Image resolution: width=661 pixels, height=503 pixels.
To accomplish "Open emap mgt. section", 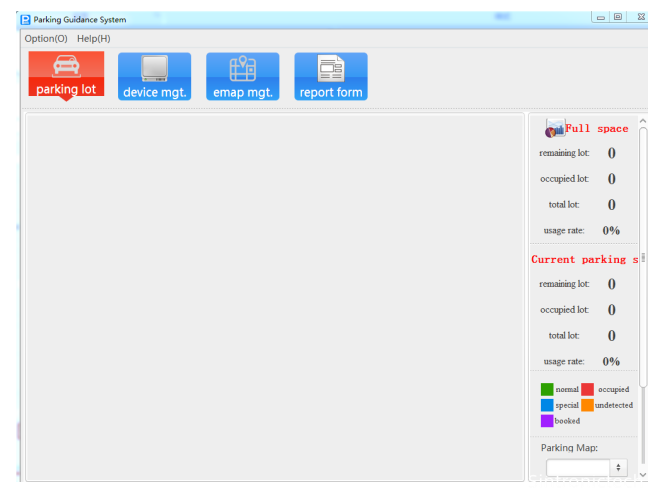I will point(242,76).
